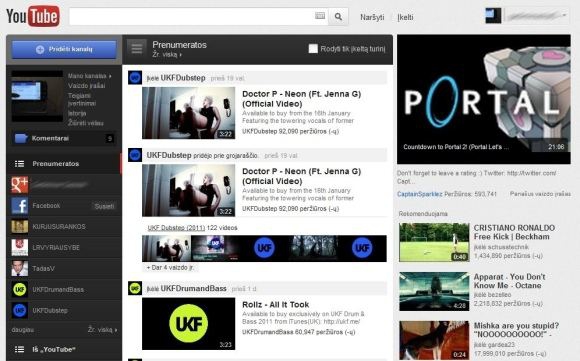The width and height of the screenshot is (580, 361).
Task: Expand Žr. viską at sidebar bottom
Action: [102, 330]
